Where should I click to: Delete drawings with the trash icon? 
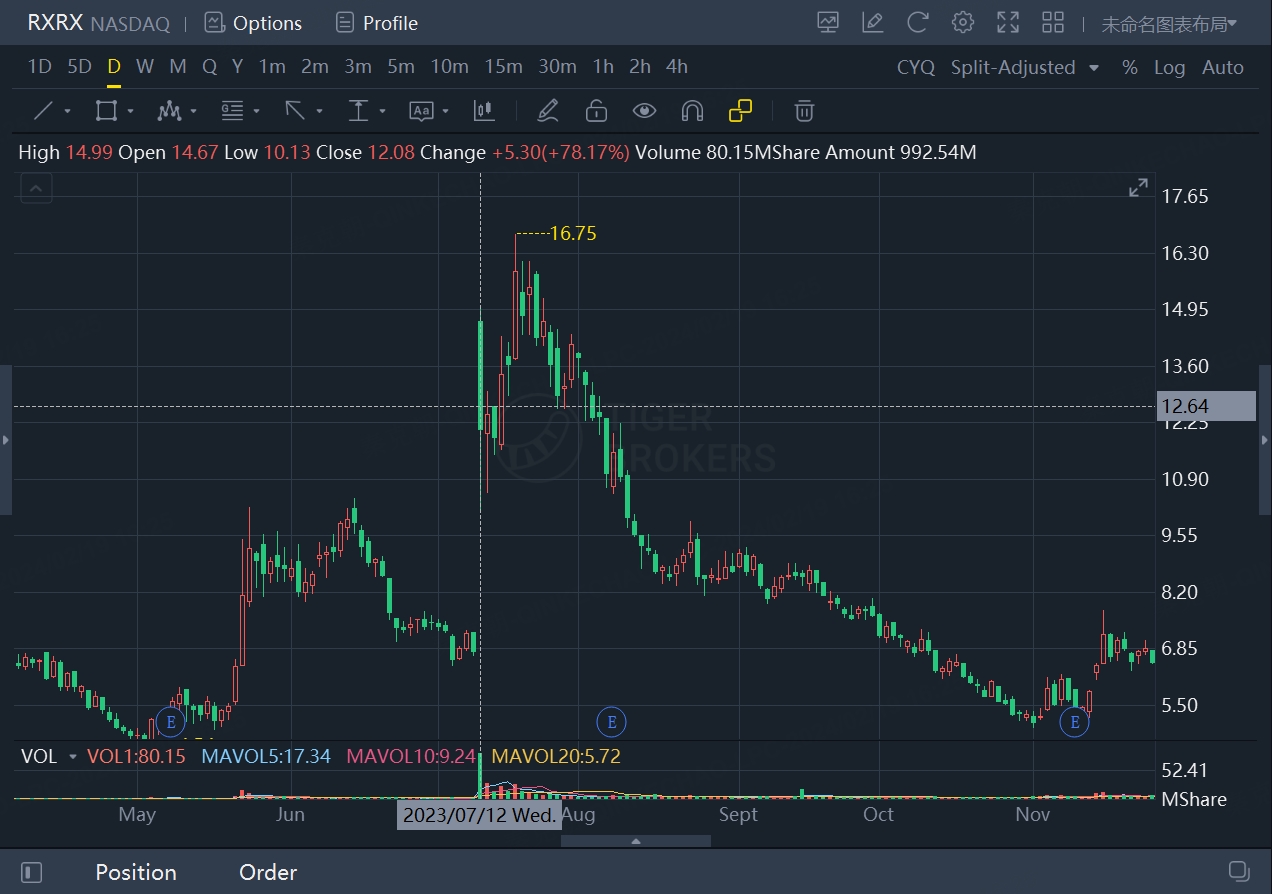click(804, 111)
